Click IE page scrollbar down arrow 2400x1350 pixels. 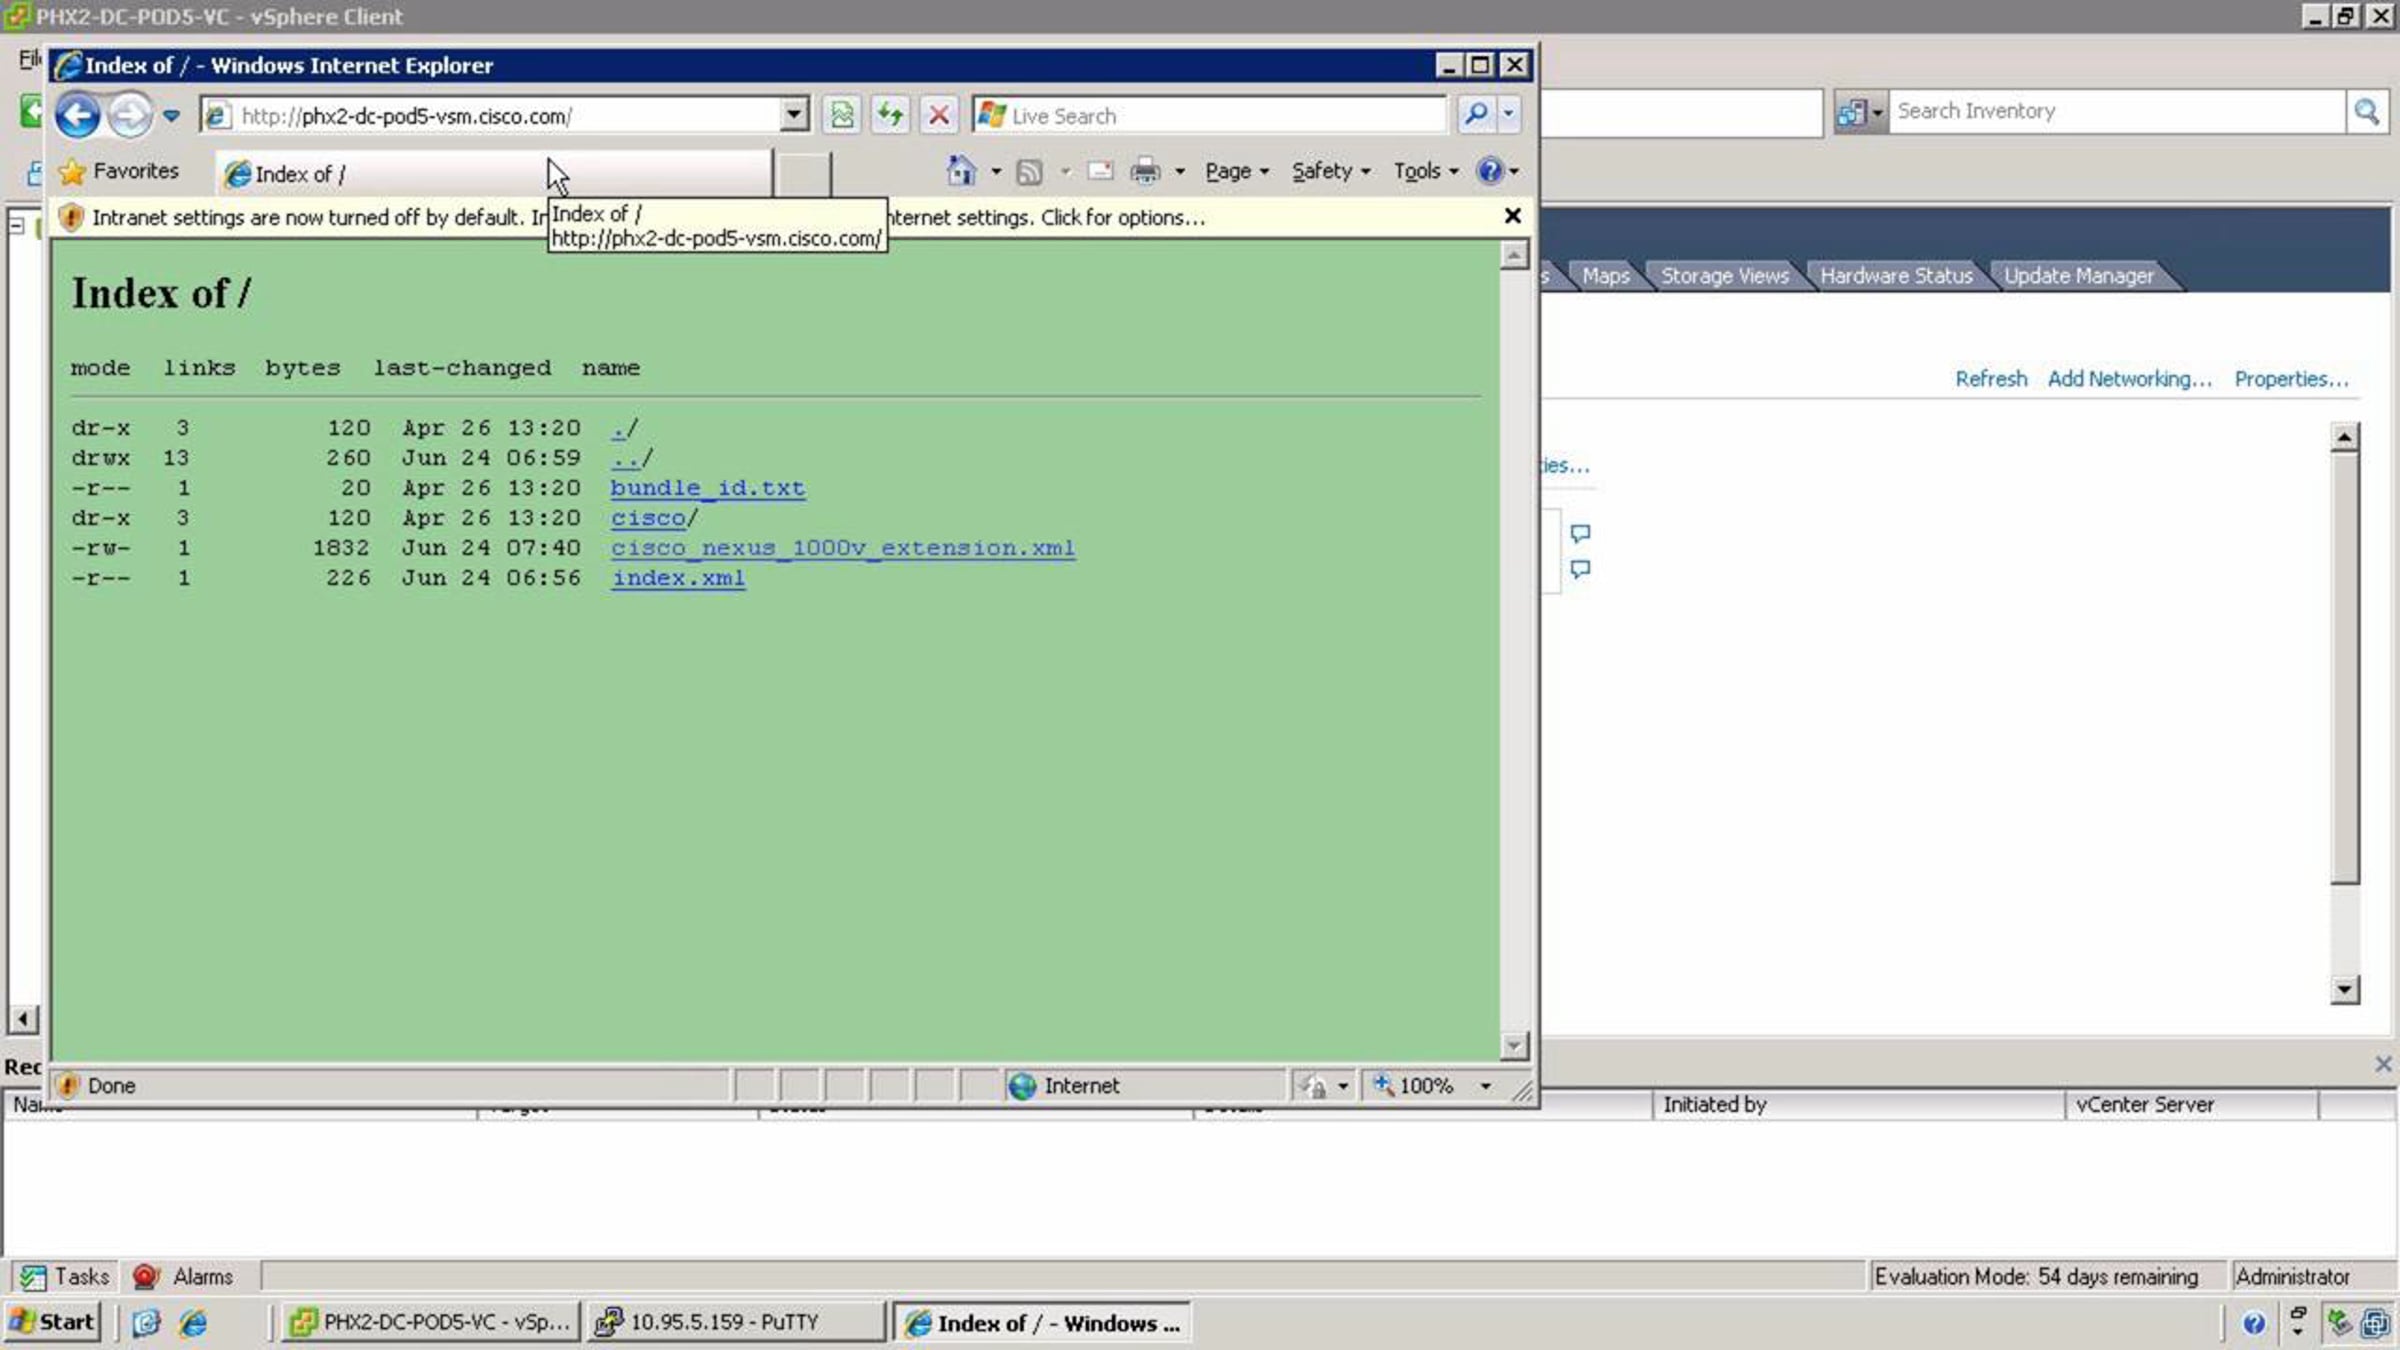point(1514,1045)
